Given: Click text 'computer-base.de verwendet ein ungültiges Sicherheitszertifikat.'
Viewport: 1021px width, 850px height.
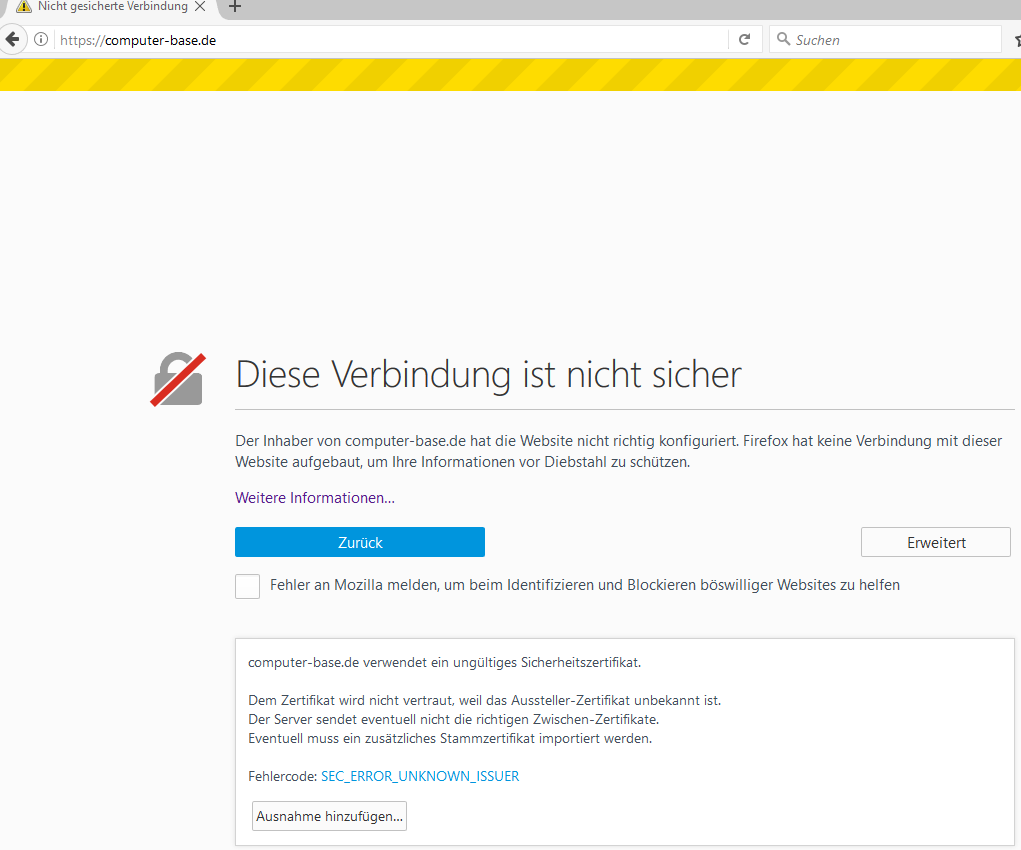Looking at the screenshot, I should (444, 662).
